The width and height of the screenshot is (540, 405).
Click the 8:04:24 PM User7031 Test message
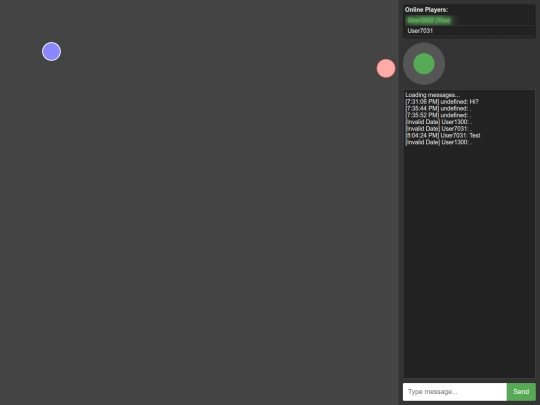point(443,135)
